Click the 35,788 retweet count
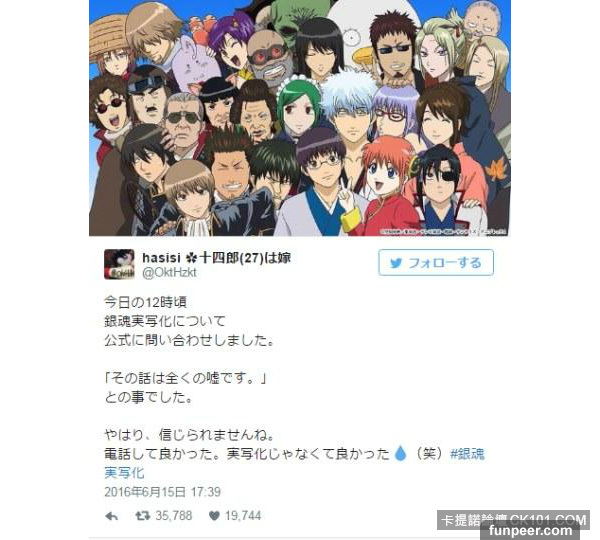The width and height of the screenshot is (600, 540). 174,516
